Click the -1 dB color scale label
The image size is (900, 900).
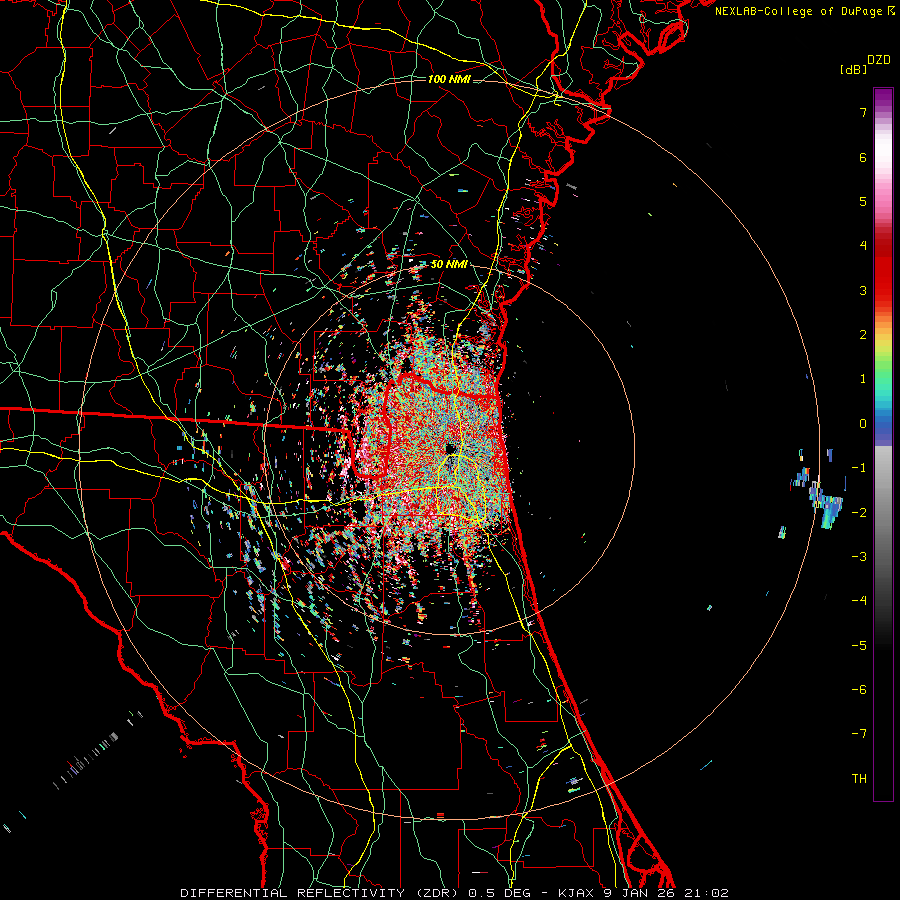pyautogui.click(x=859, y=468)
